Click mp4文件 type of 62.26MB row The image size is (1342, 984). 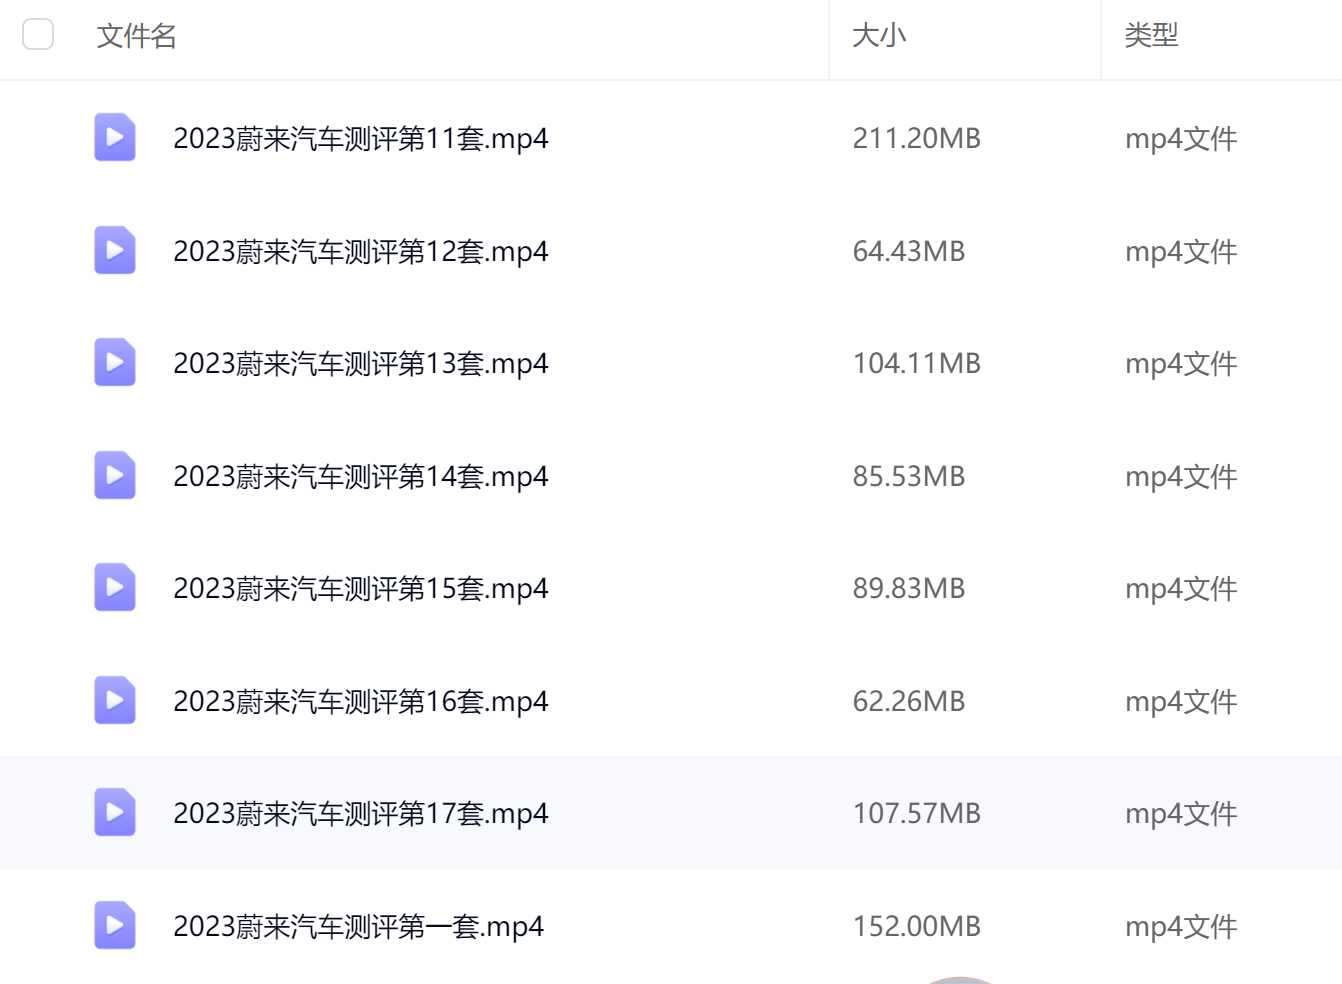pos(1180,701)
